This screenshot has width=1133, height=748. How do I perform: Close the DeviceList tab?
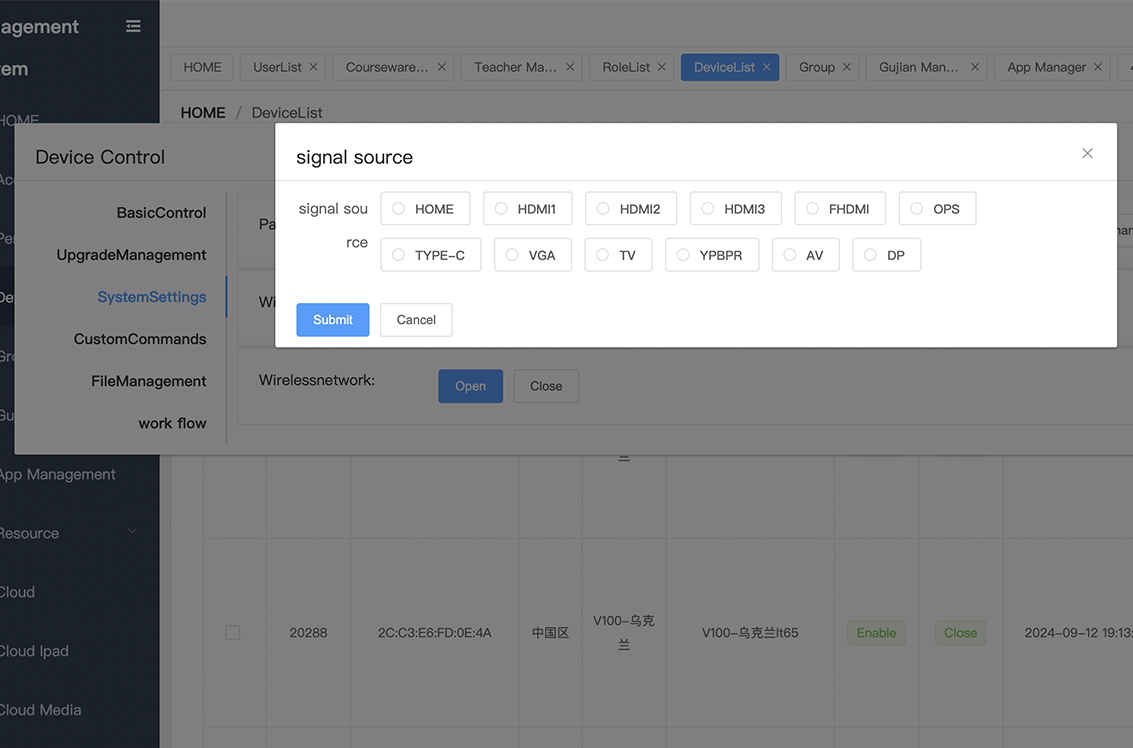(x=767, y=67)
